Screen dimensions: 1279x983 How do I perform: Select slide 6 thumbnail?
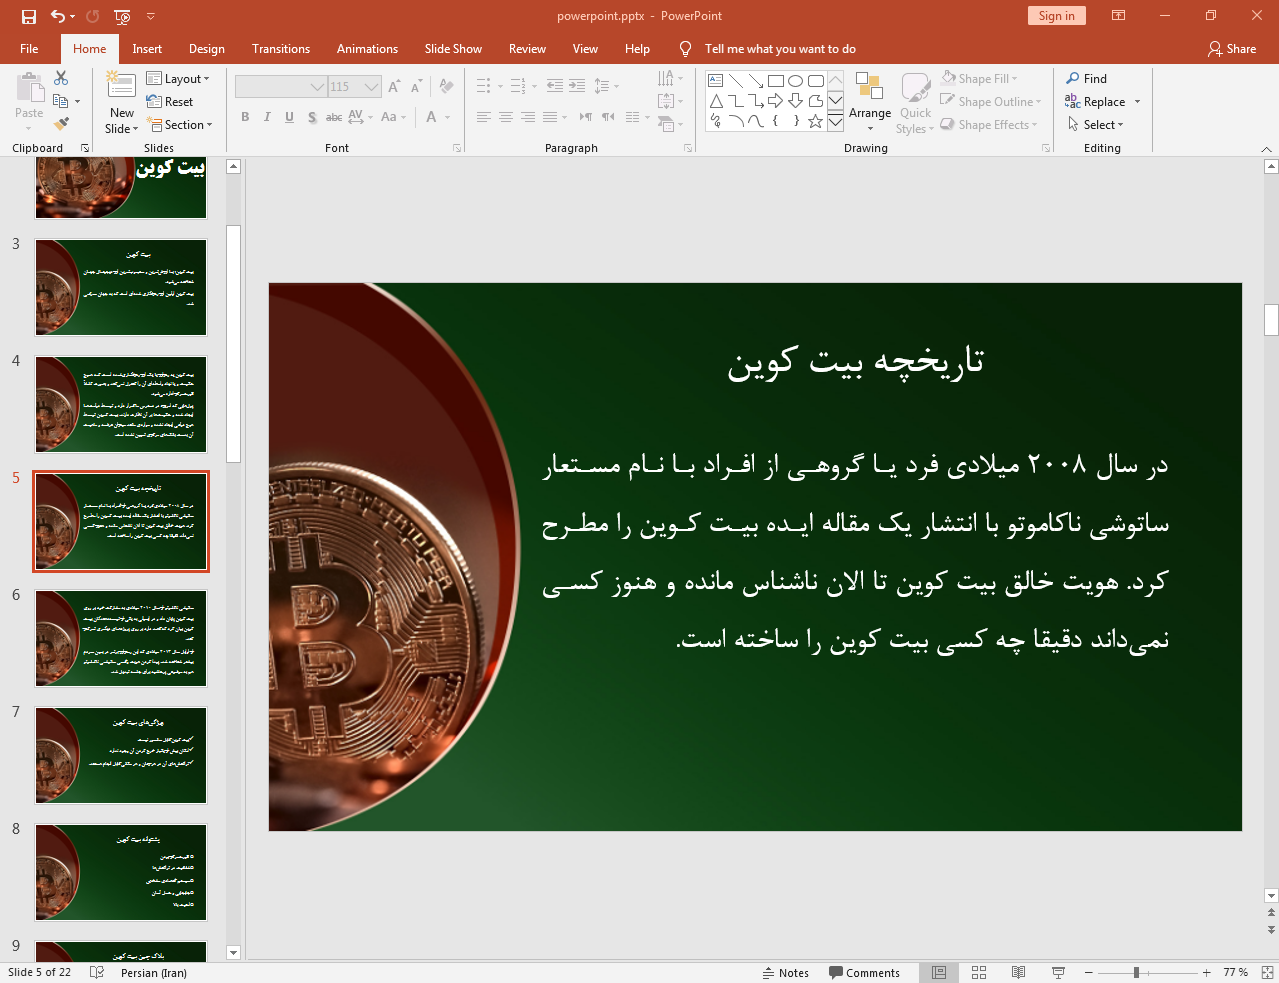point(121,638)
